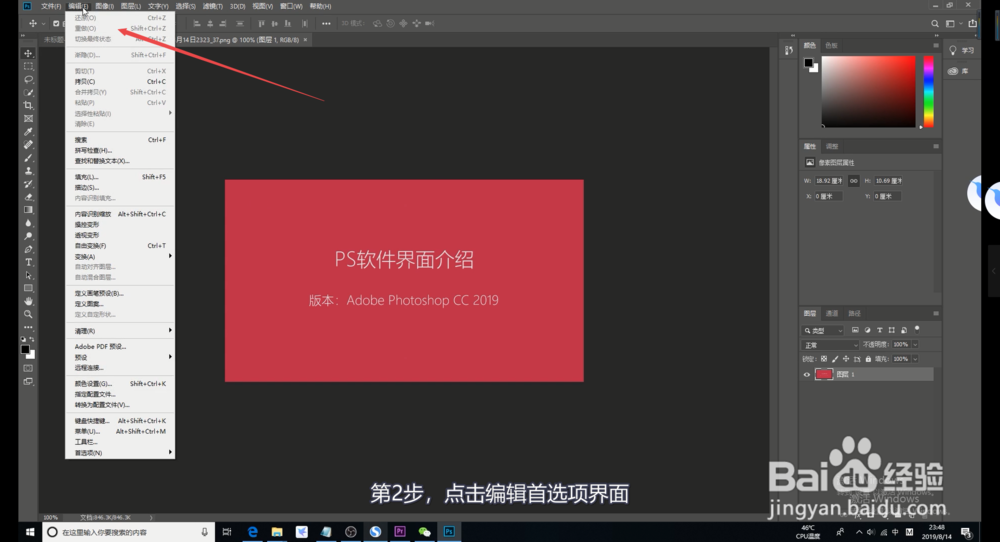Viewport: 1000px width, 542px height.
Task: Hide layer 图层 1 via eye icon
Action: 807,375
